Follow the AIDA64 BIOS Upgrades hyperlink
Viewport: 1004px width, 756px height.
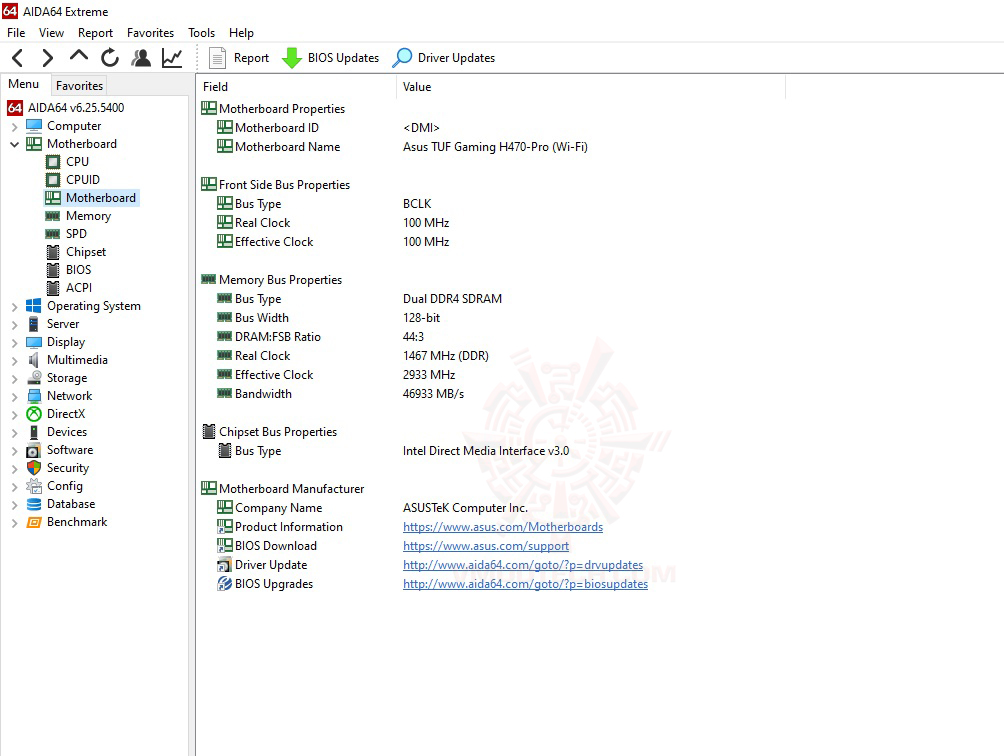coord(525,584)
